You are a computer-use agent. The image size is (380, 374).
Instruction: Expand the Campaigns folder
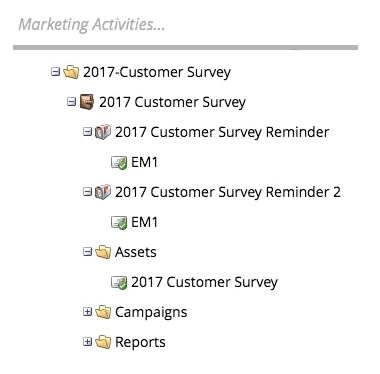coord(87,312)
